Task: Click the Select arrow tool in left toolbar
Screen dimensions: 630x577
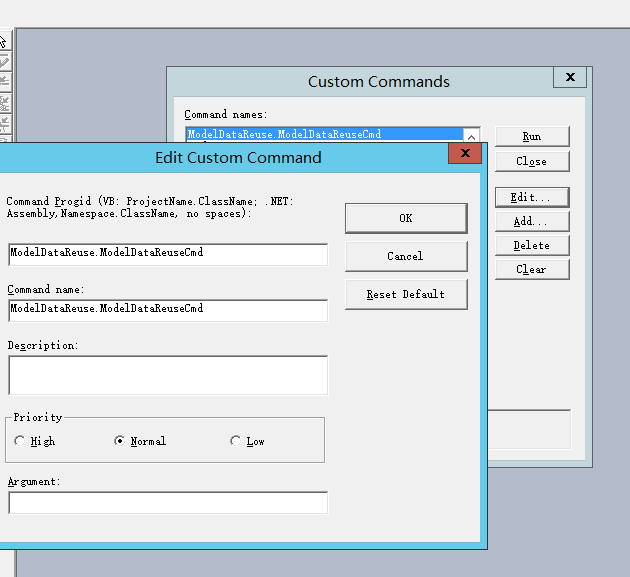Action: pyautogui.click(x=3, y=41)
